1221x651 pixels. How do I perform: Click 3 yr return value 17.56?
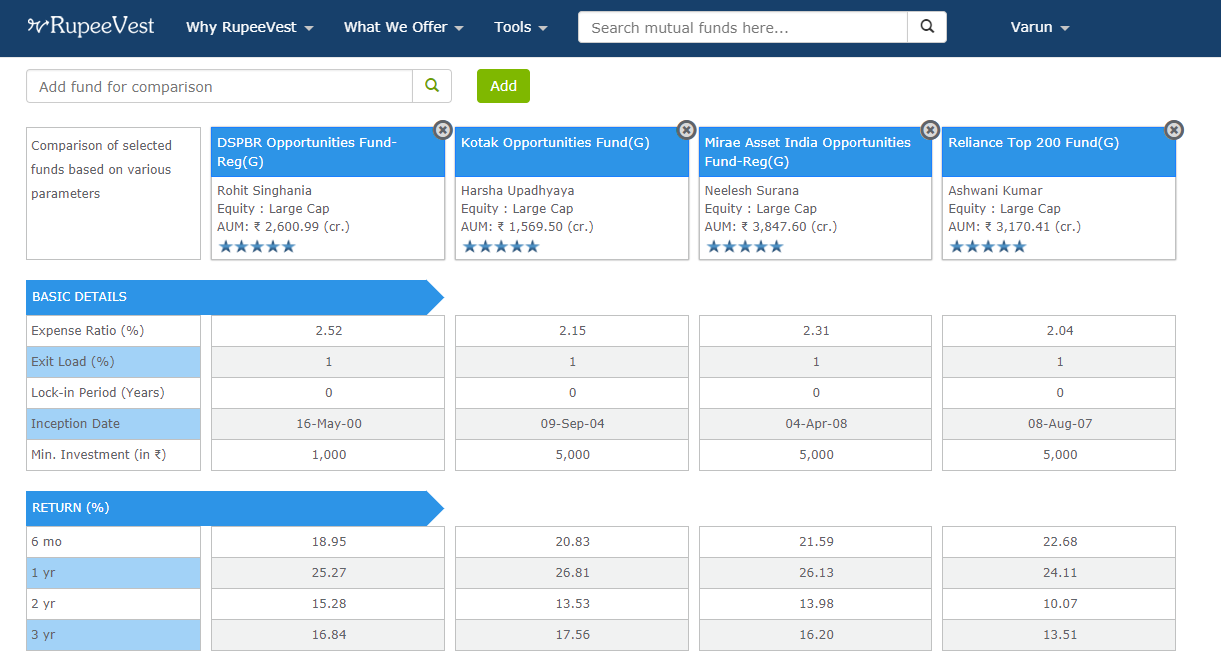point(572,634)
